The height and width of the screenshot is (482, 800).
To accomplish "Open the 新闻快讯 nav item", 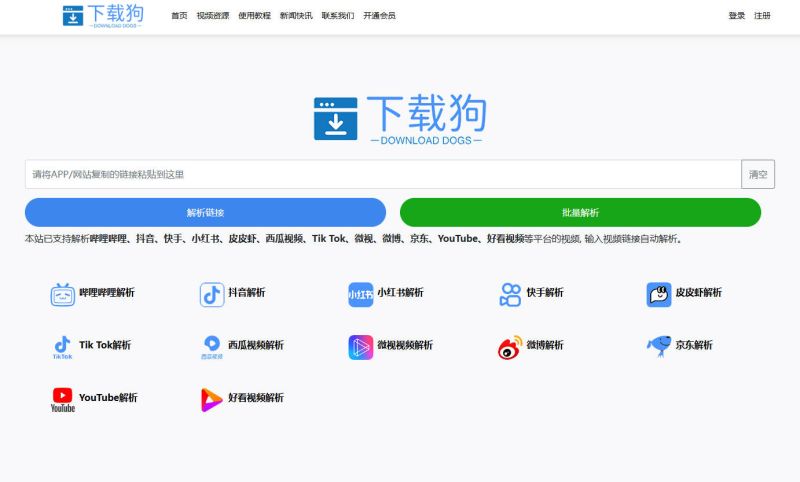I will [x=296, y=16].
